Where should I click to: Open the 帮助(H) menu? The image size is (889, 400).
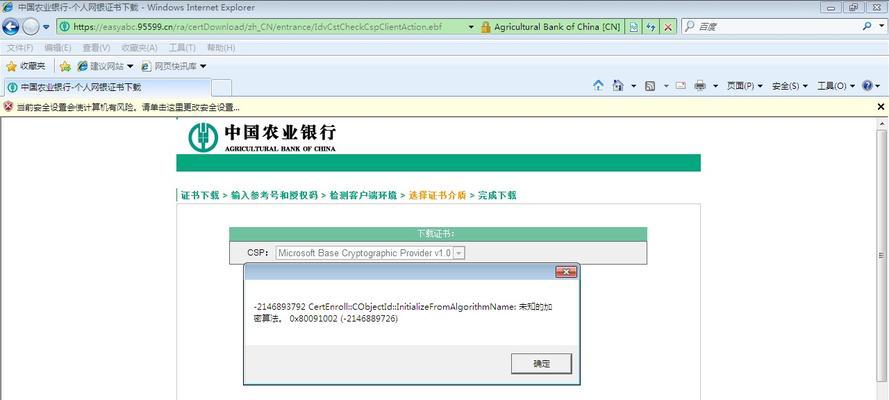point(221,48)
